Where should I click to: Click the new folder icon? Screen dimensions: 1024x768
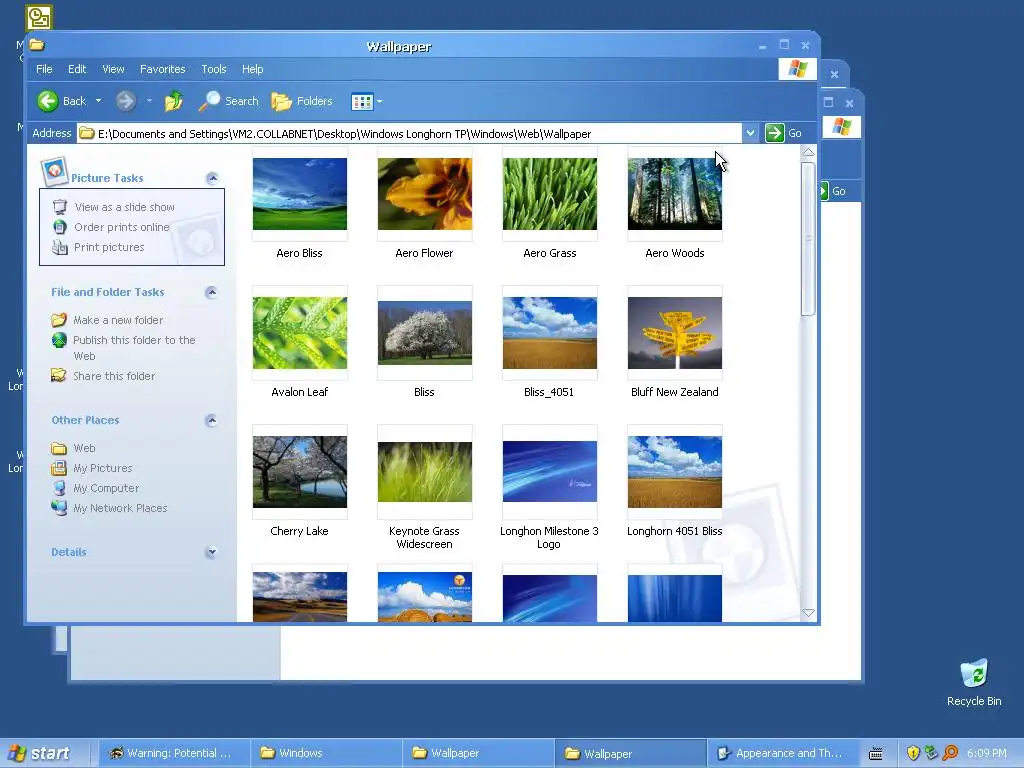point(59,320)
